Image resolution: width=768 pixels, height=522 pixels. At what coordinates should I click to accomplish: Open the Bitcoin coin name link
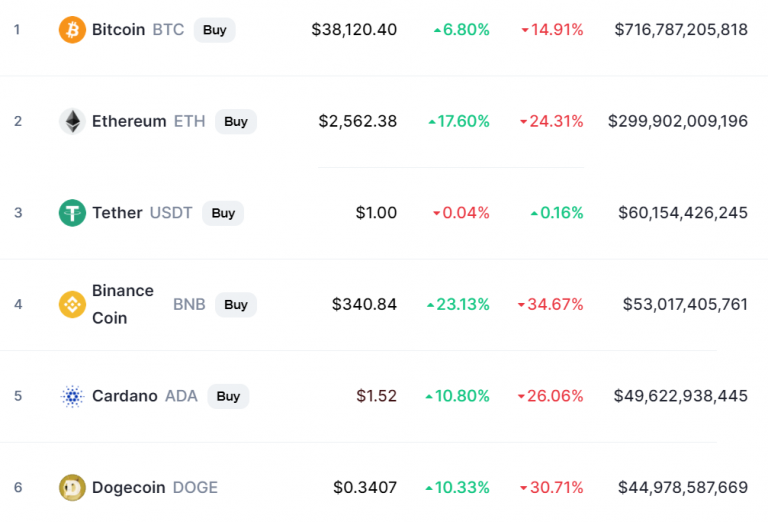tap(119, 30)
